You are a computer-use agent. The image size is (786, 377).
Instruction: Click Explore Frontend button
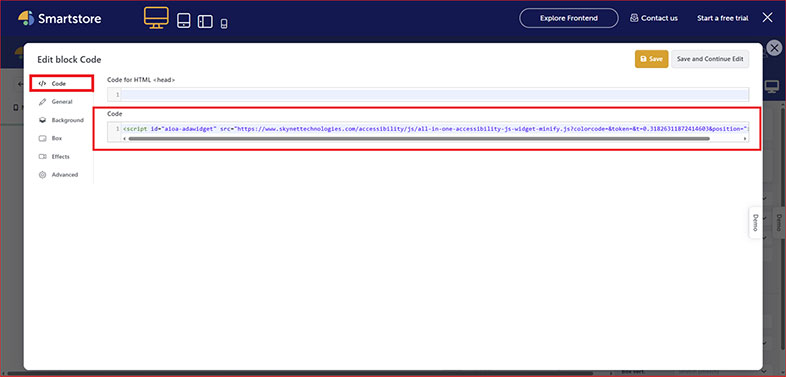pos(568,18)
